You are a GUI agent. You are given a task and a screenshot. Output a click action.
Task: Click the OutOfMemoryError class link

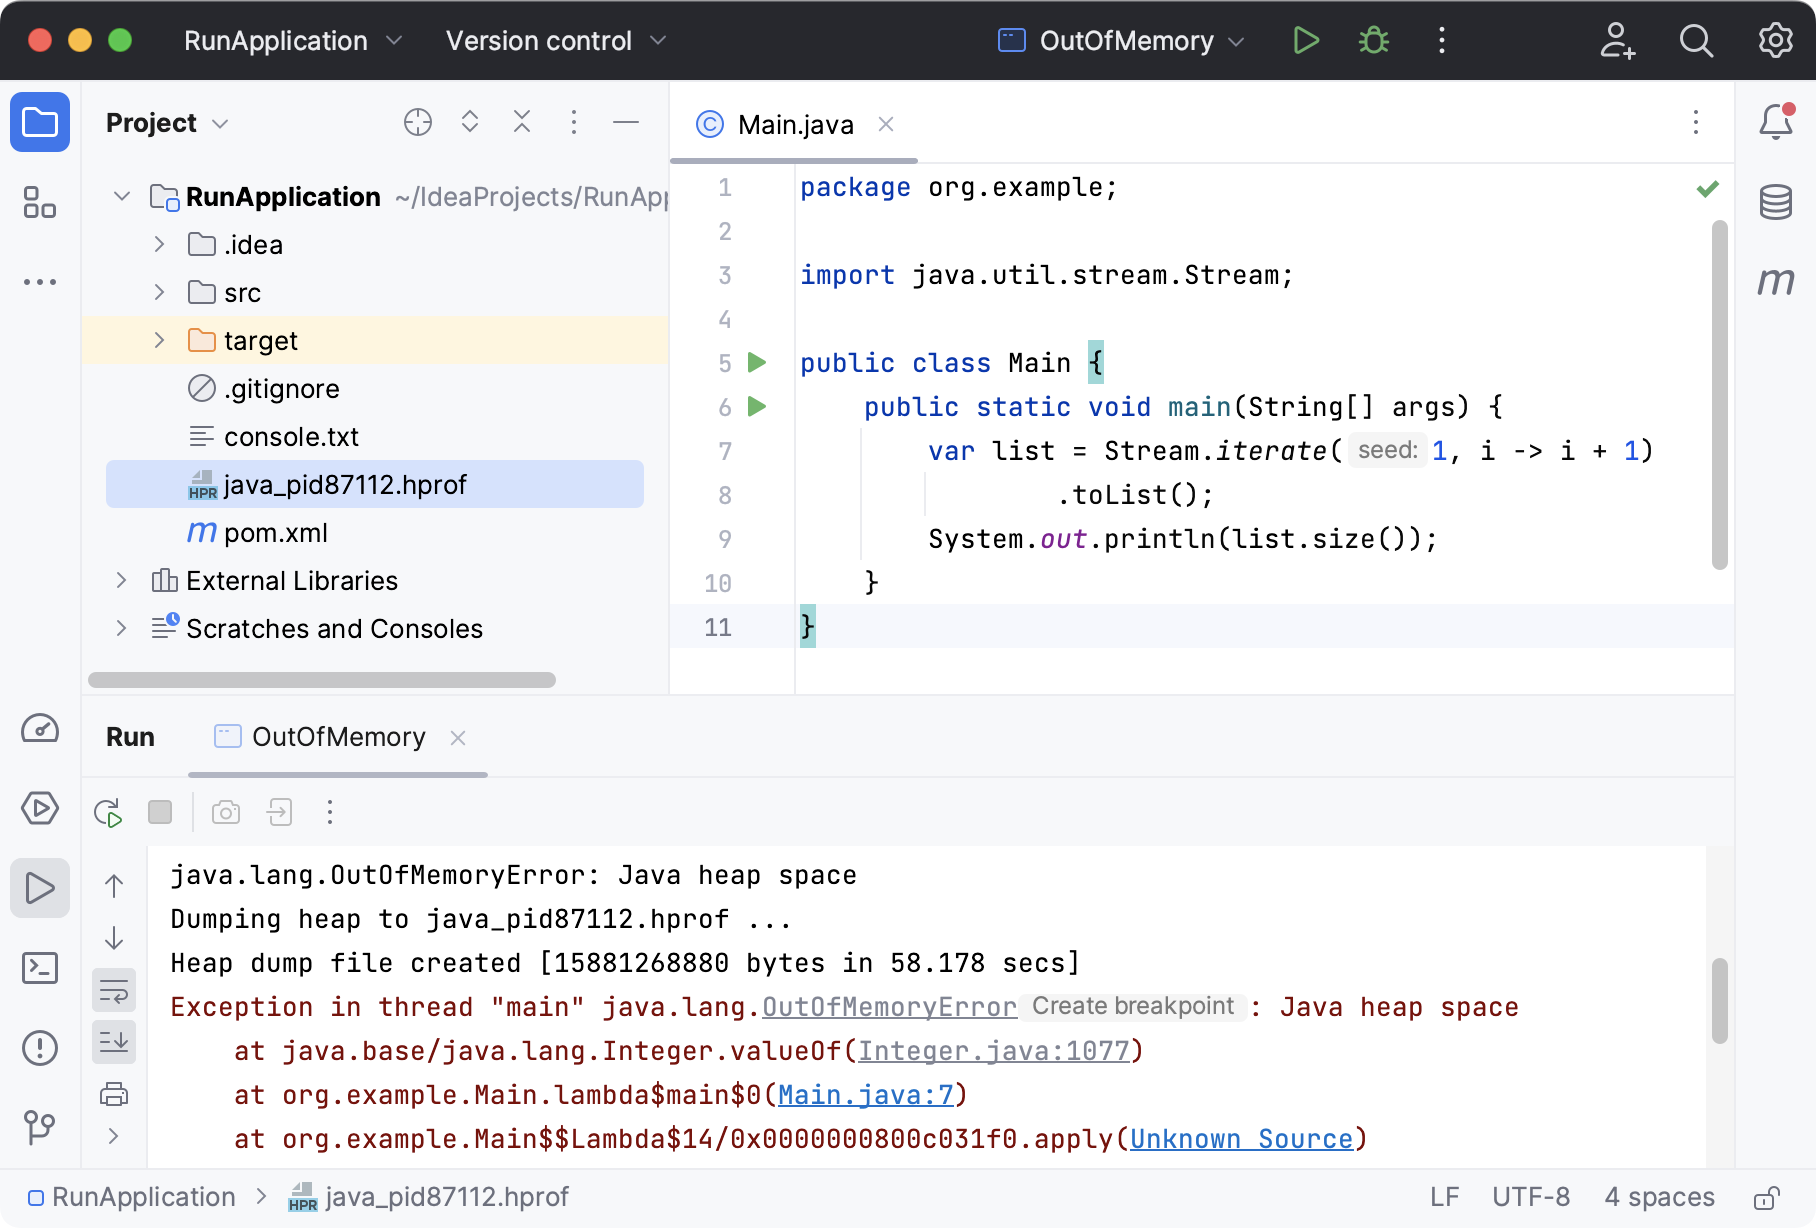point(890,1007)
